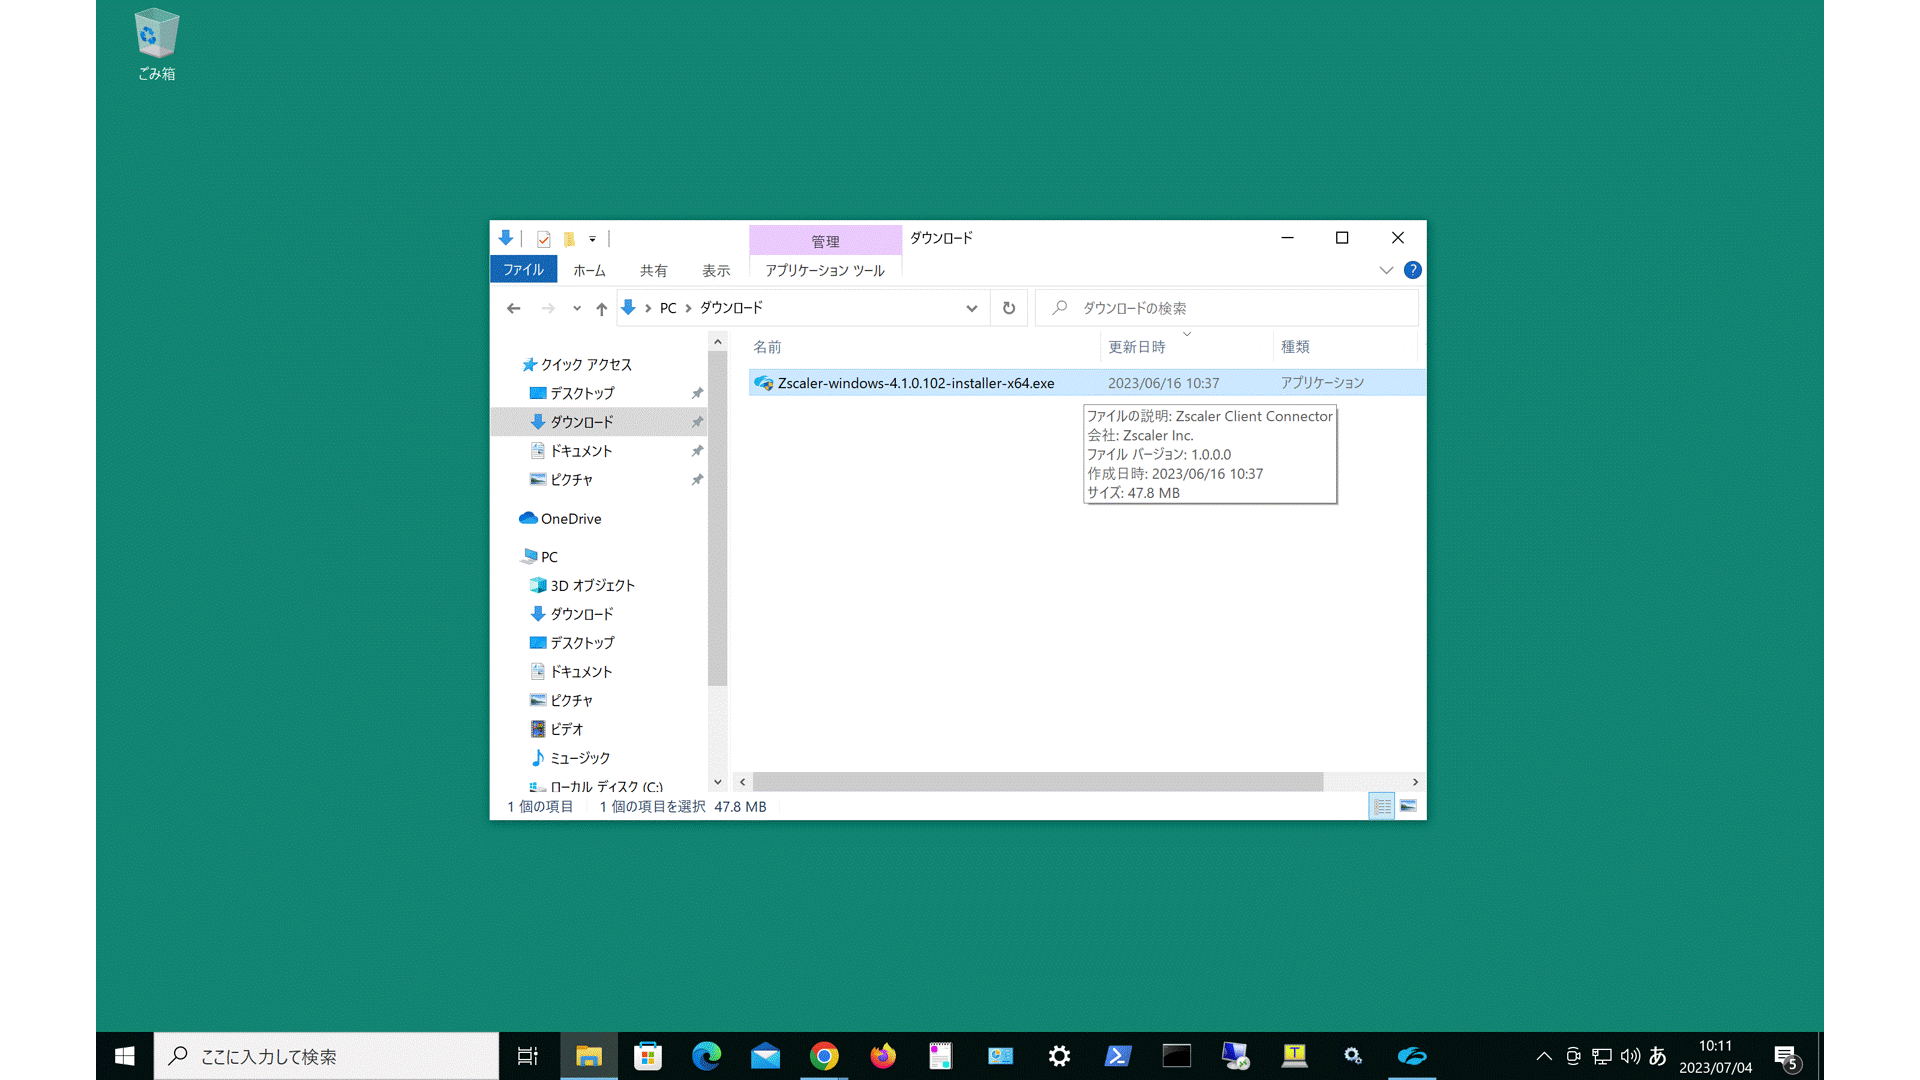This screenshot has width=1920, height=1080.
Task: Click the back navigation arrow
Action: click(x=513, y=308)
